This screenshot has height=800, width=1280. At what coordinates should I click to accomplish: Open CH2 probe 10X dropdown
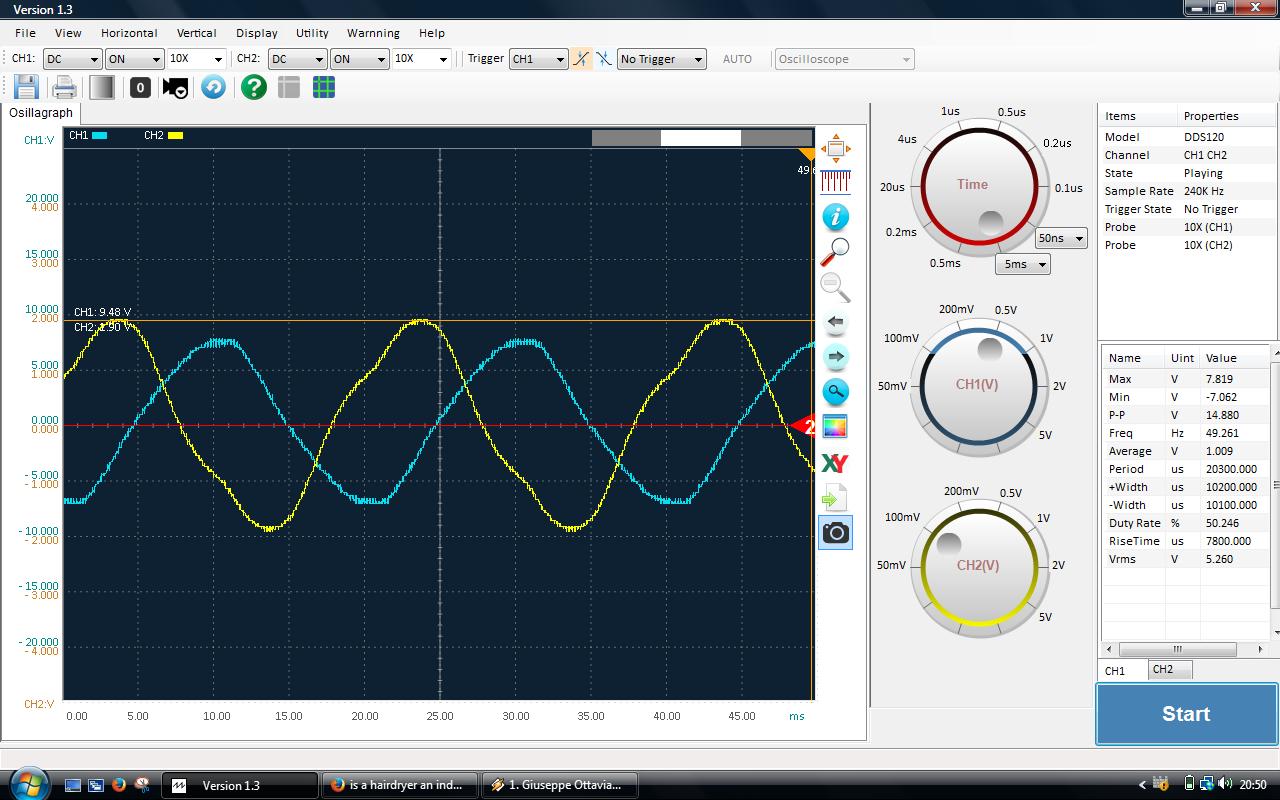tap(421, 59)
